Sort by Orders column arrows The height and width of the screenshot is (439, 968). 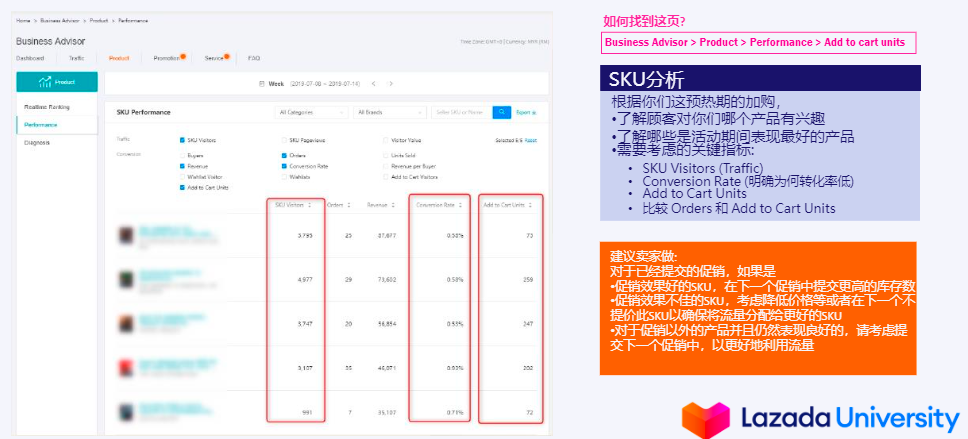click(x=349, y=205)
